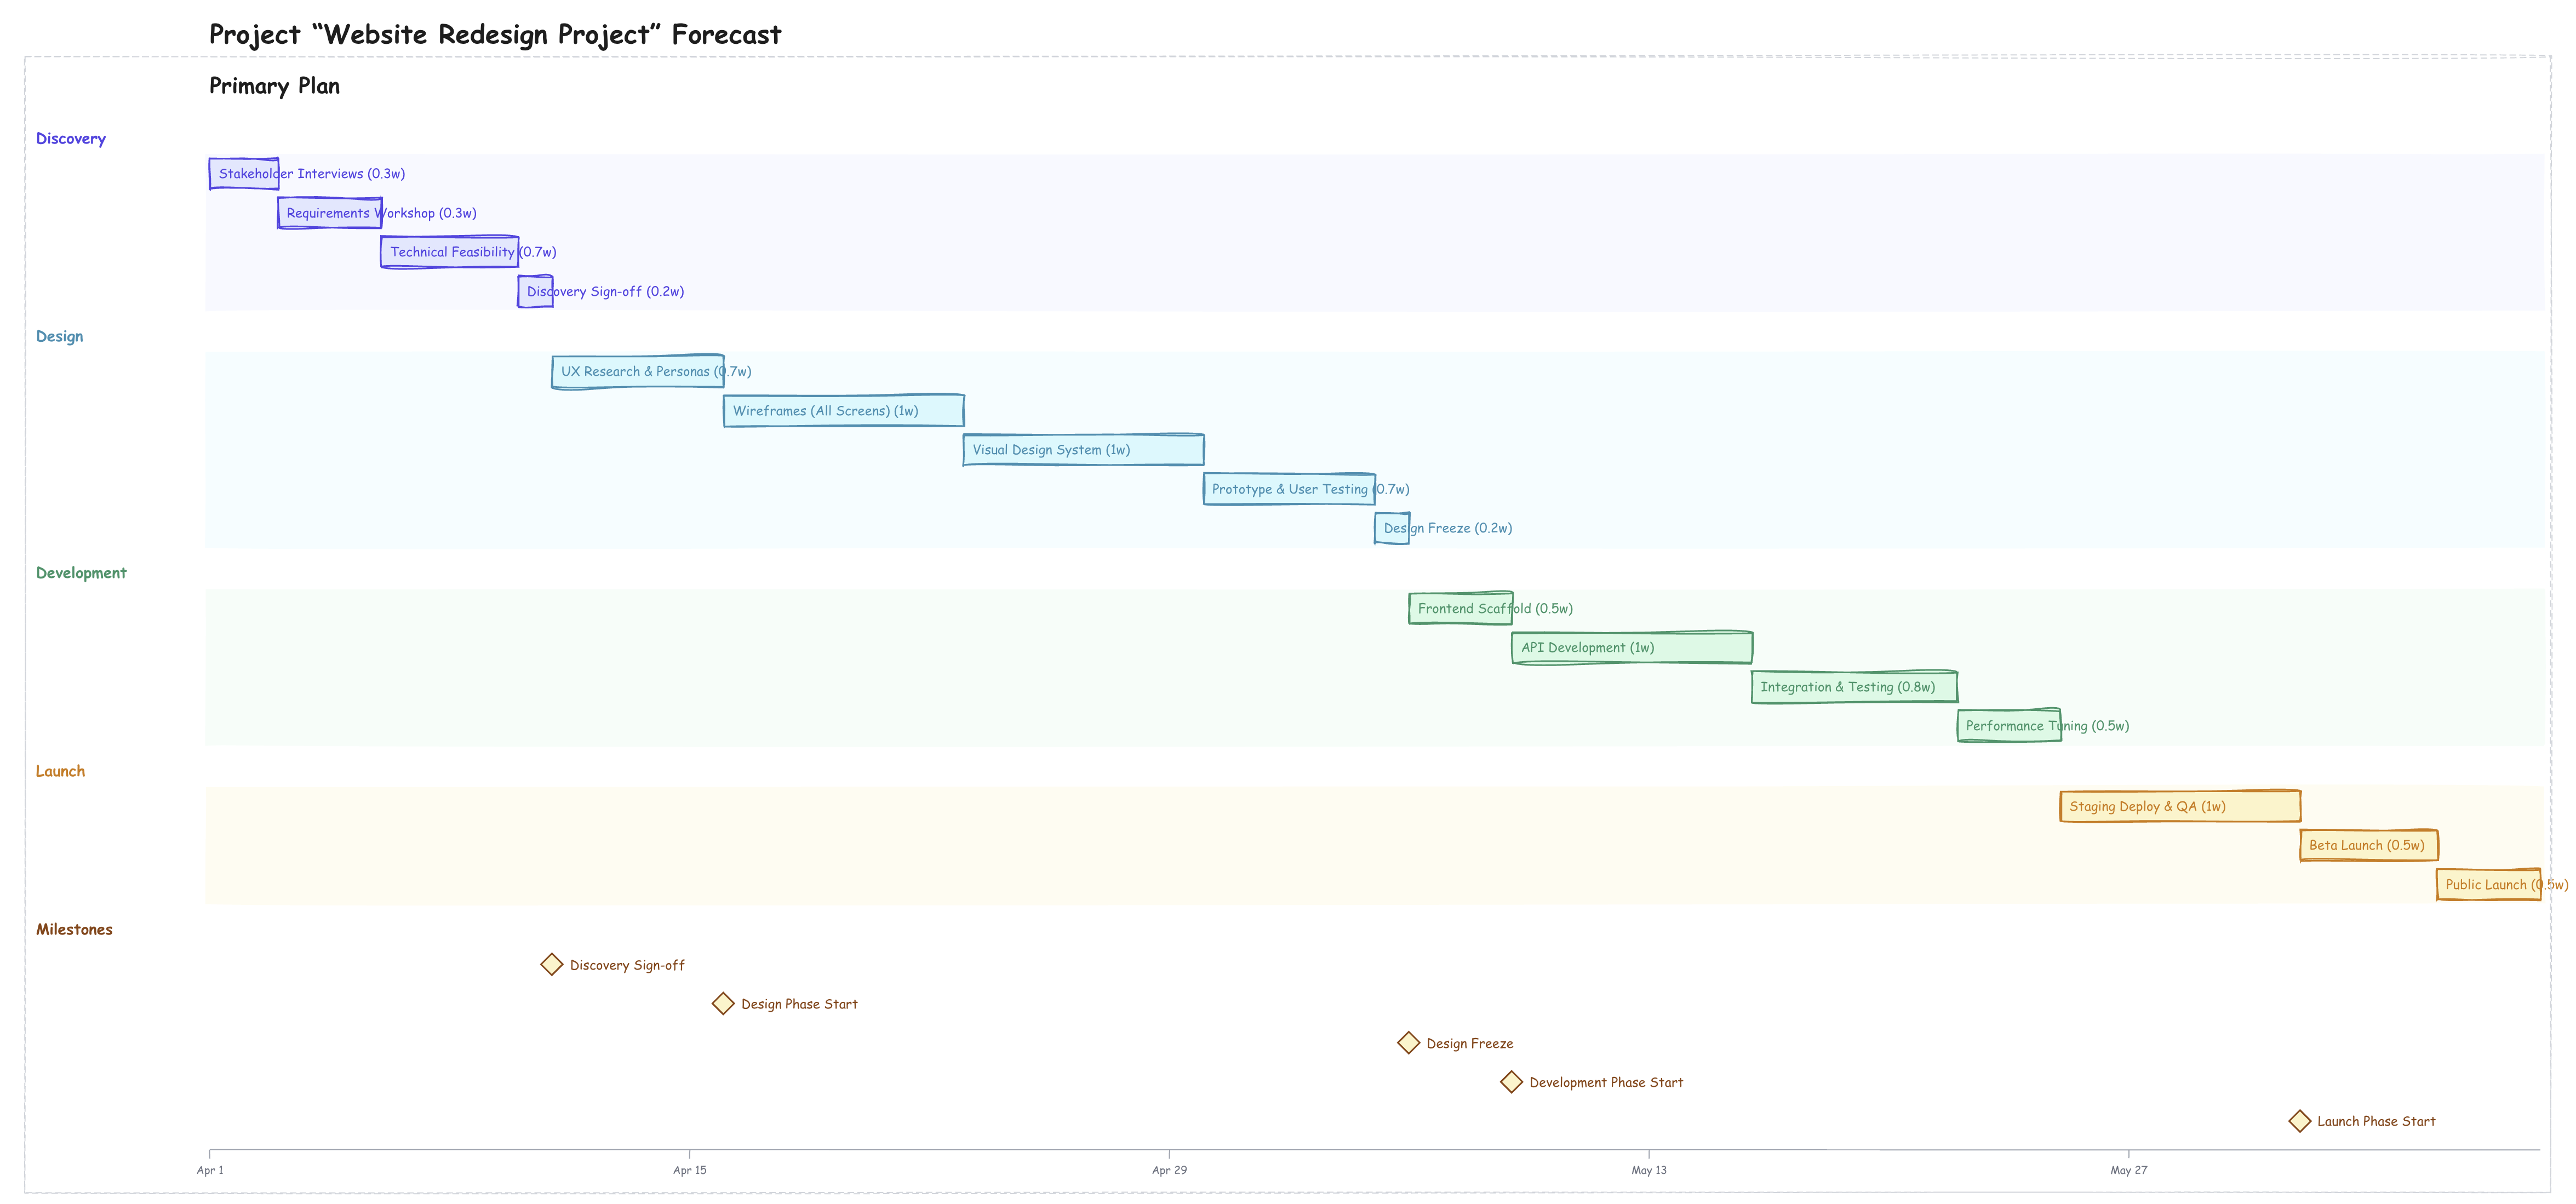Viewport: 2576px width, 1204px height.
Task: Select the Launch Phase Start diamond
Action: 2300,1121
